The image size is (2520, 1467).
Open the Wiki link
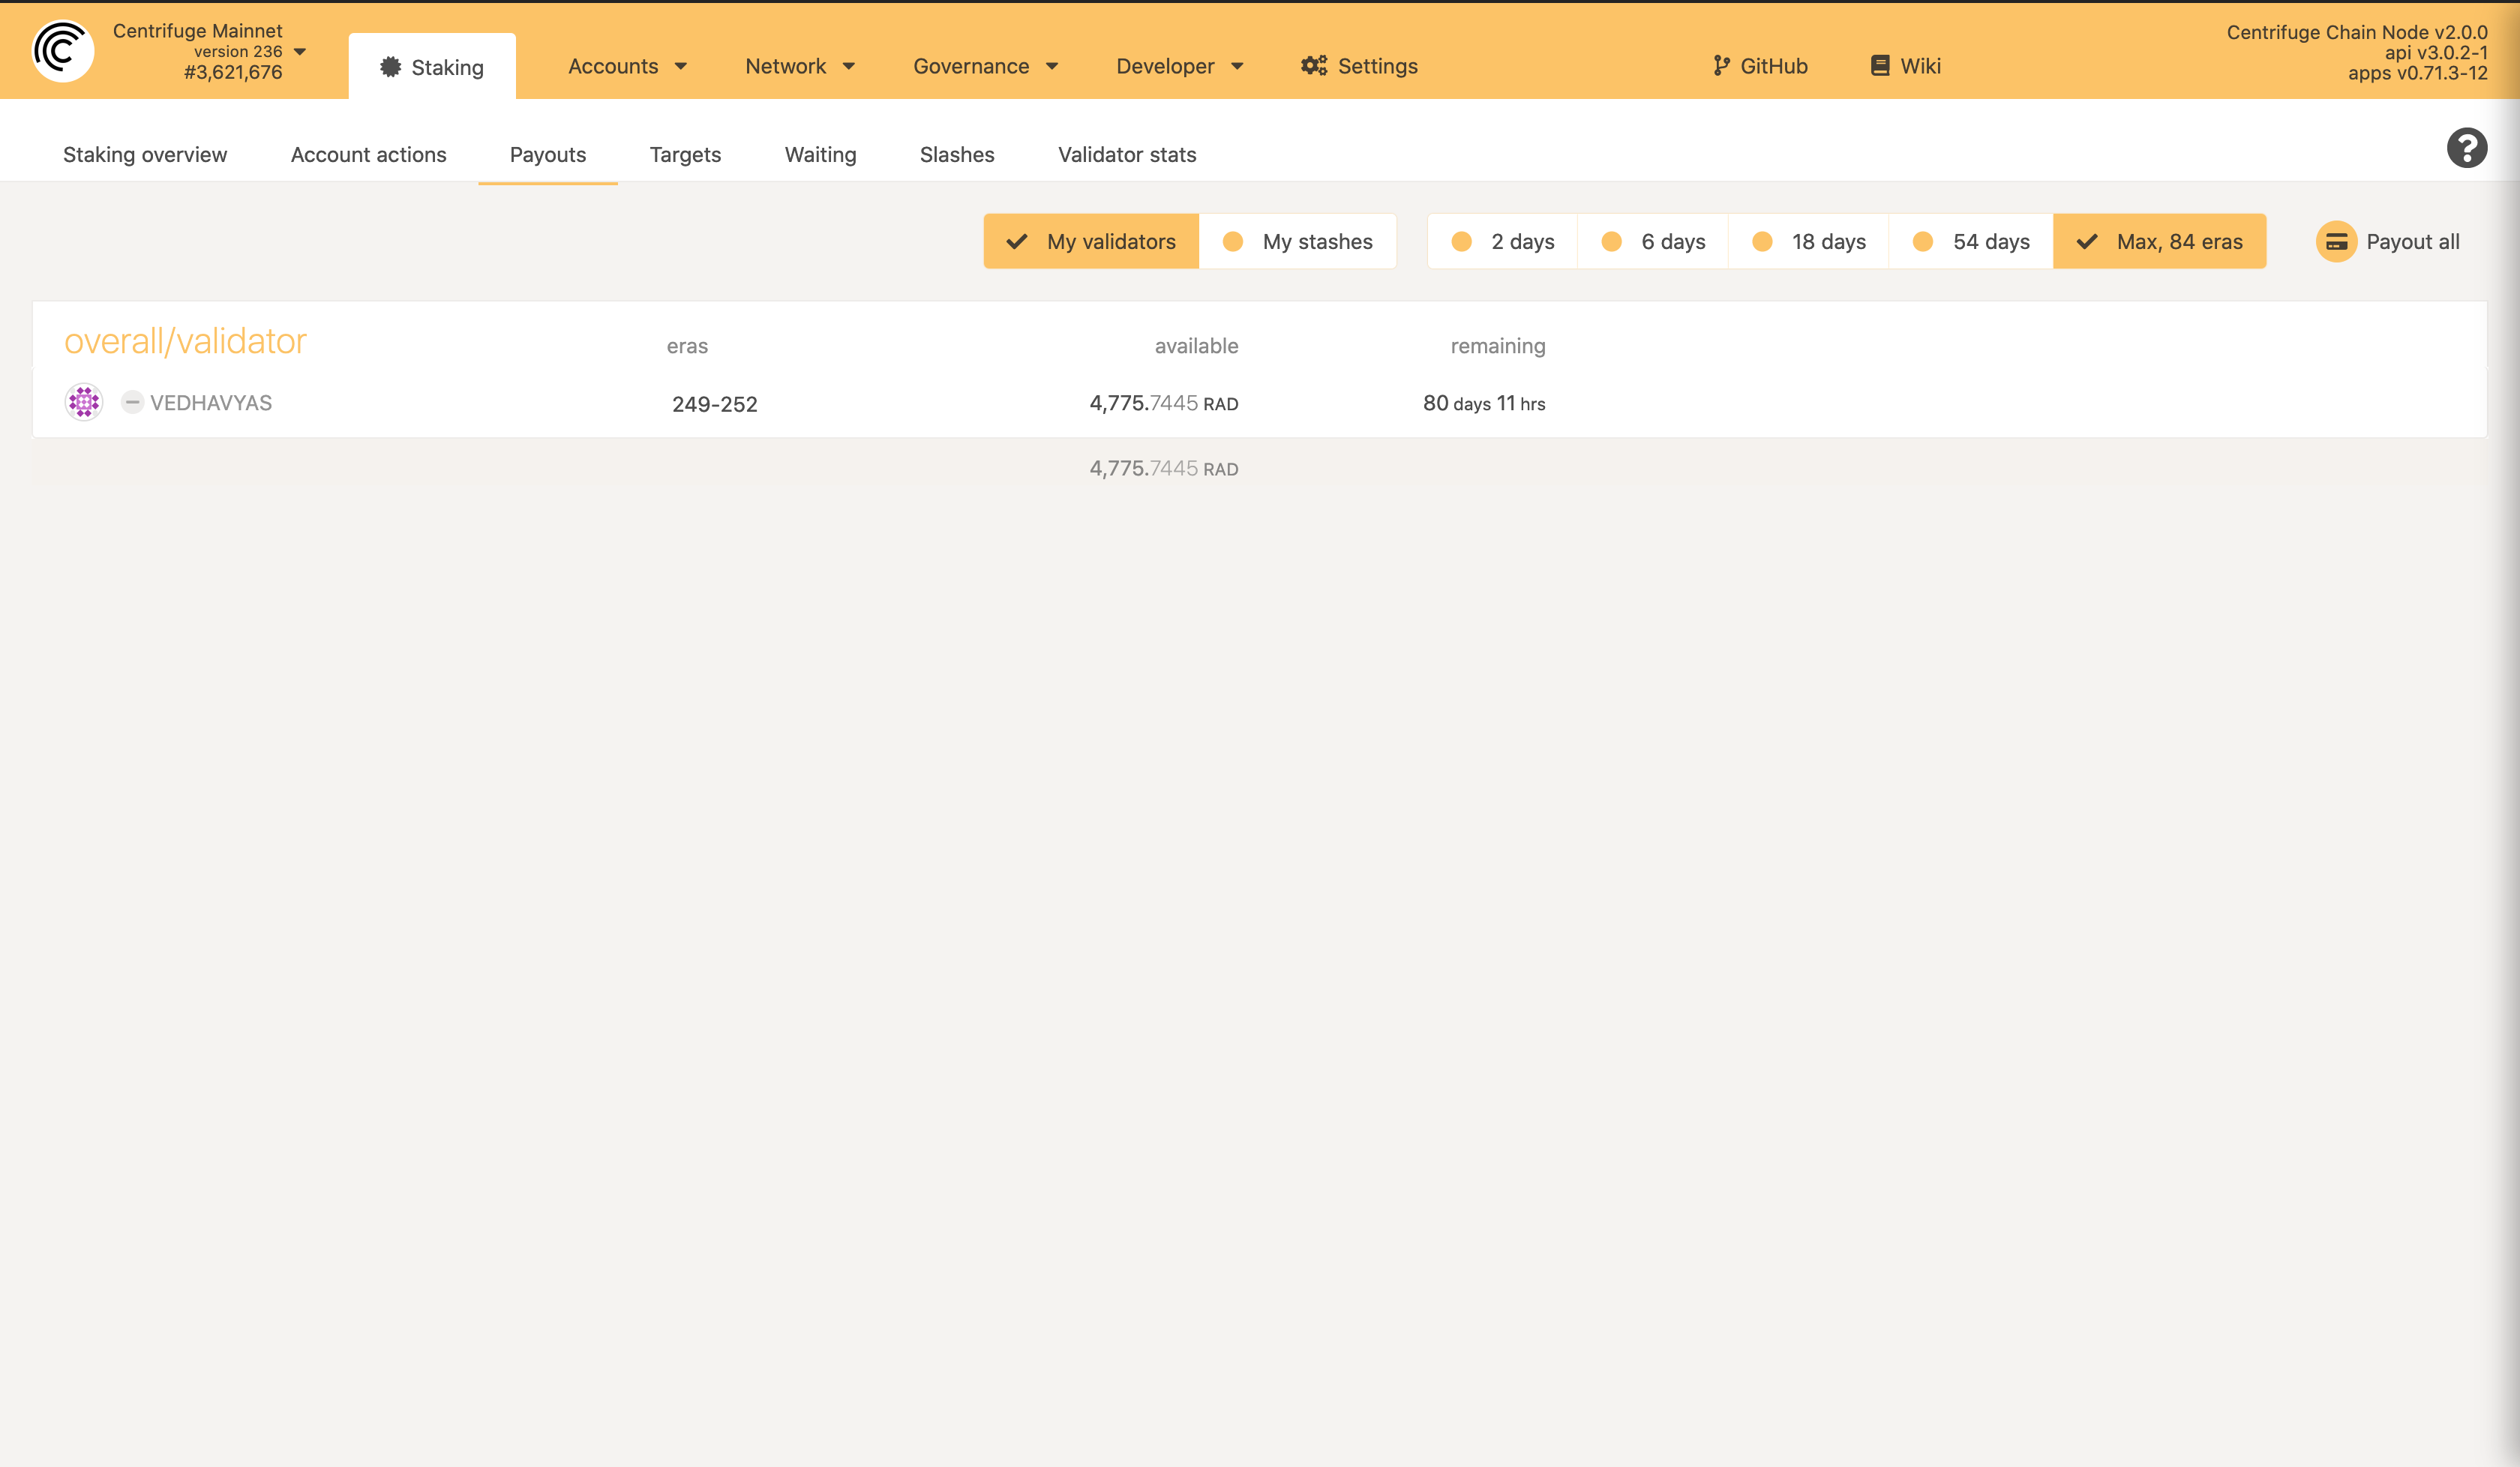pyautogui.click(x=1906, y=66)
